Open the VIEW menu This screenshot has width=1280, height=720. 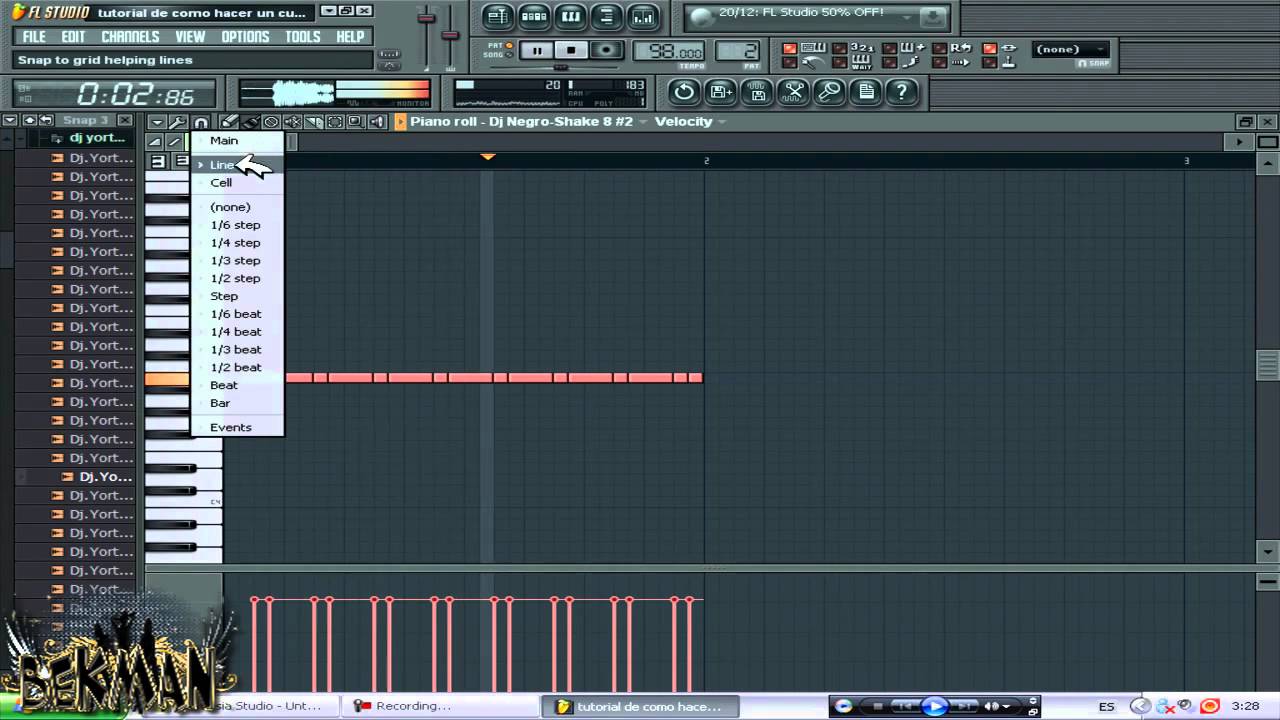(x=190, y=36)
